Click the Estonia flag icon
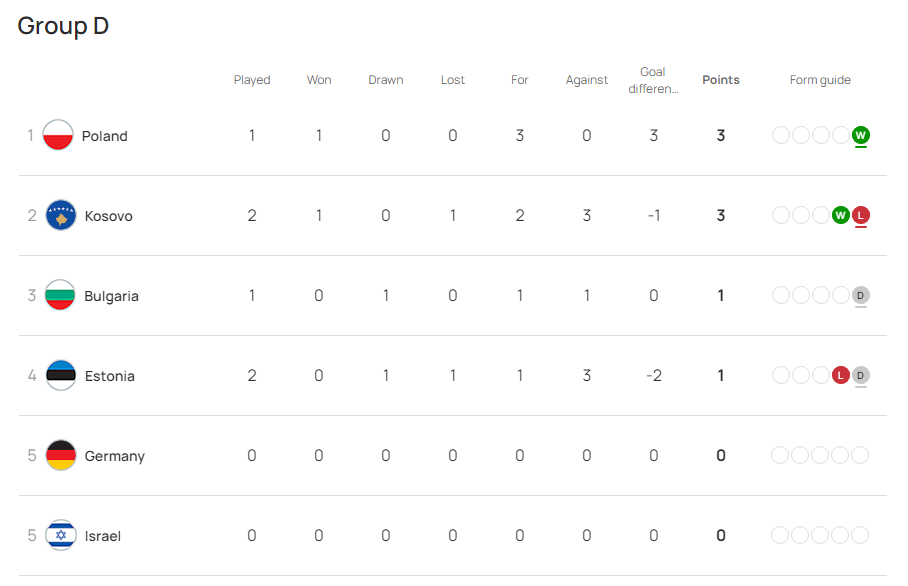908x586 pixels. point(61,375)
